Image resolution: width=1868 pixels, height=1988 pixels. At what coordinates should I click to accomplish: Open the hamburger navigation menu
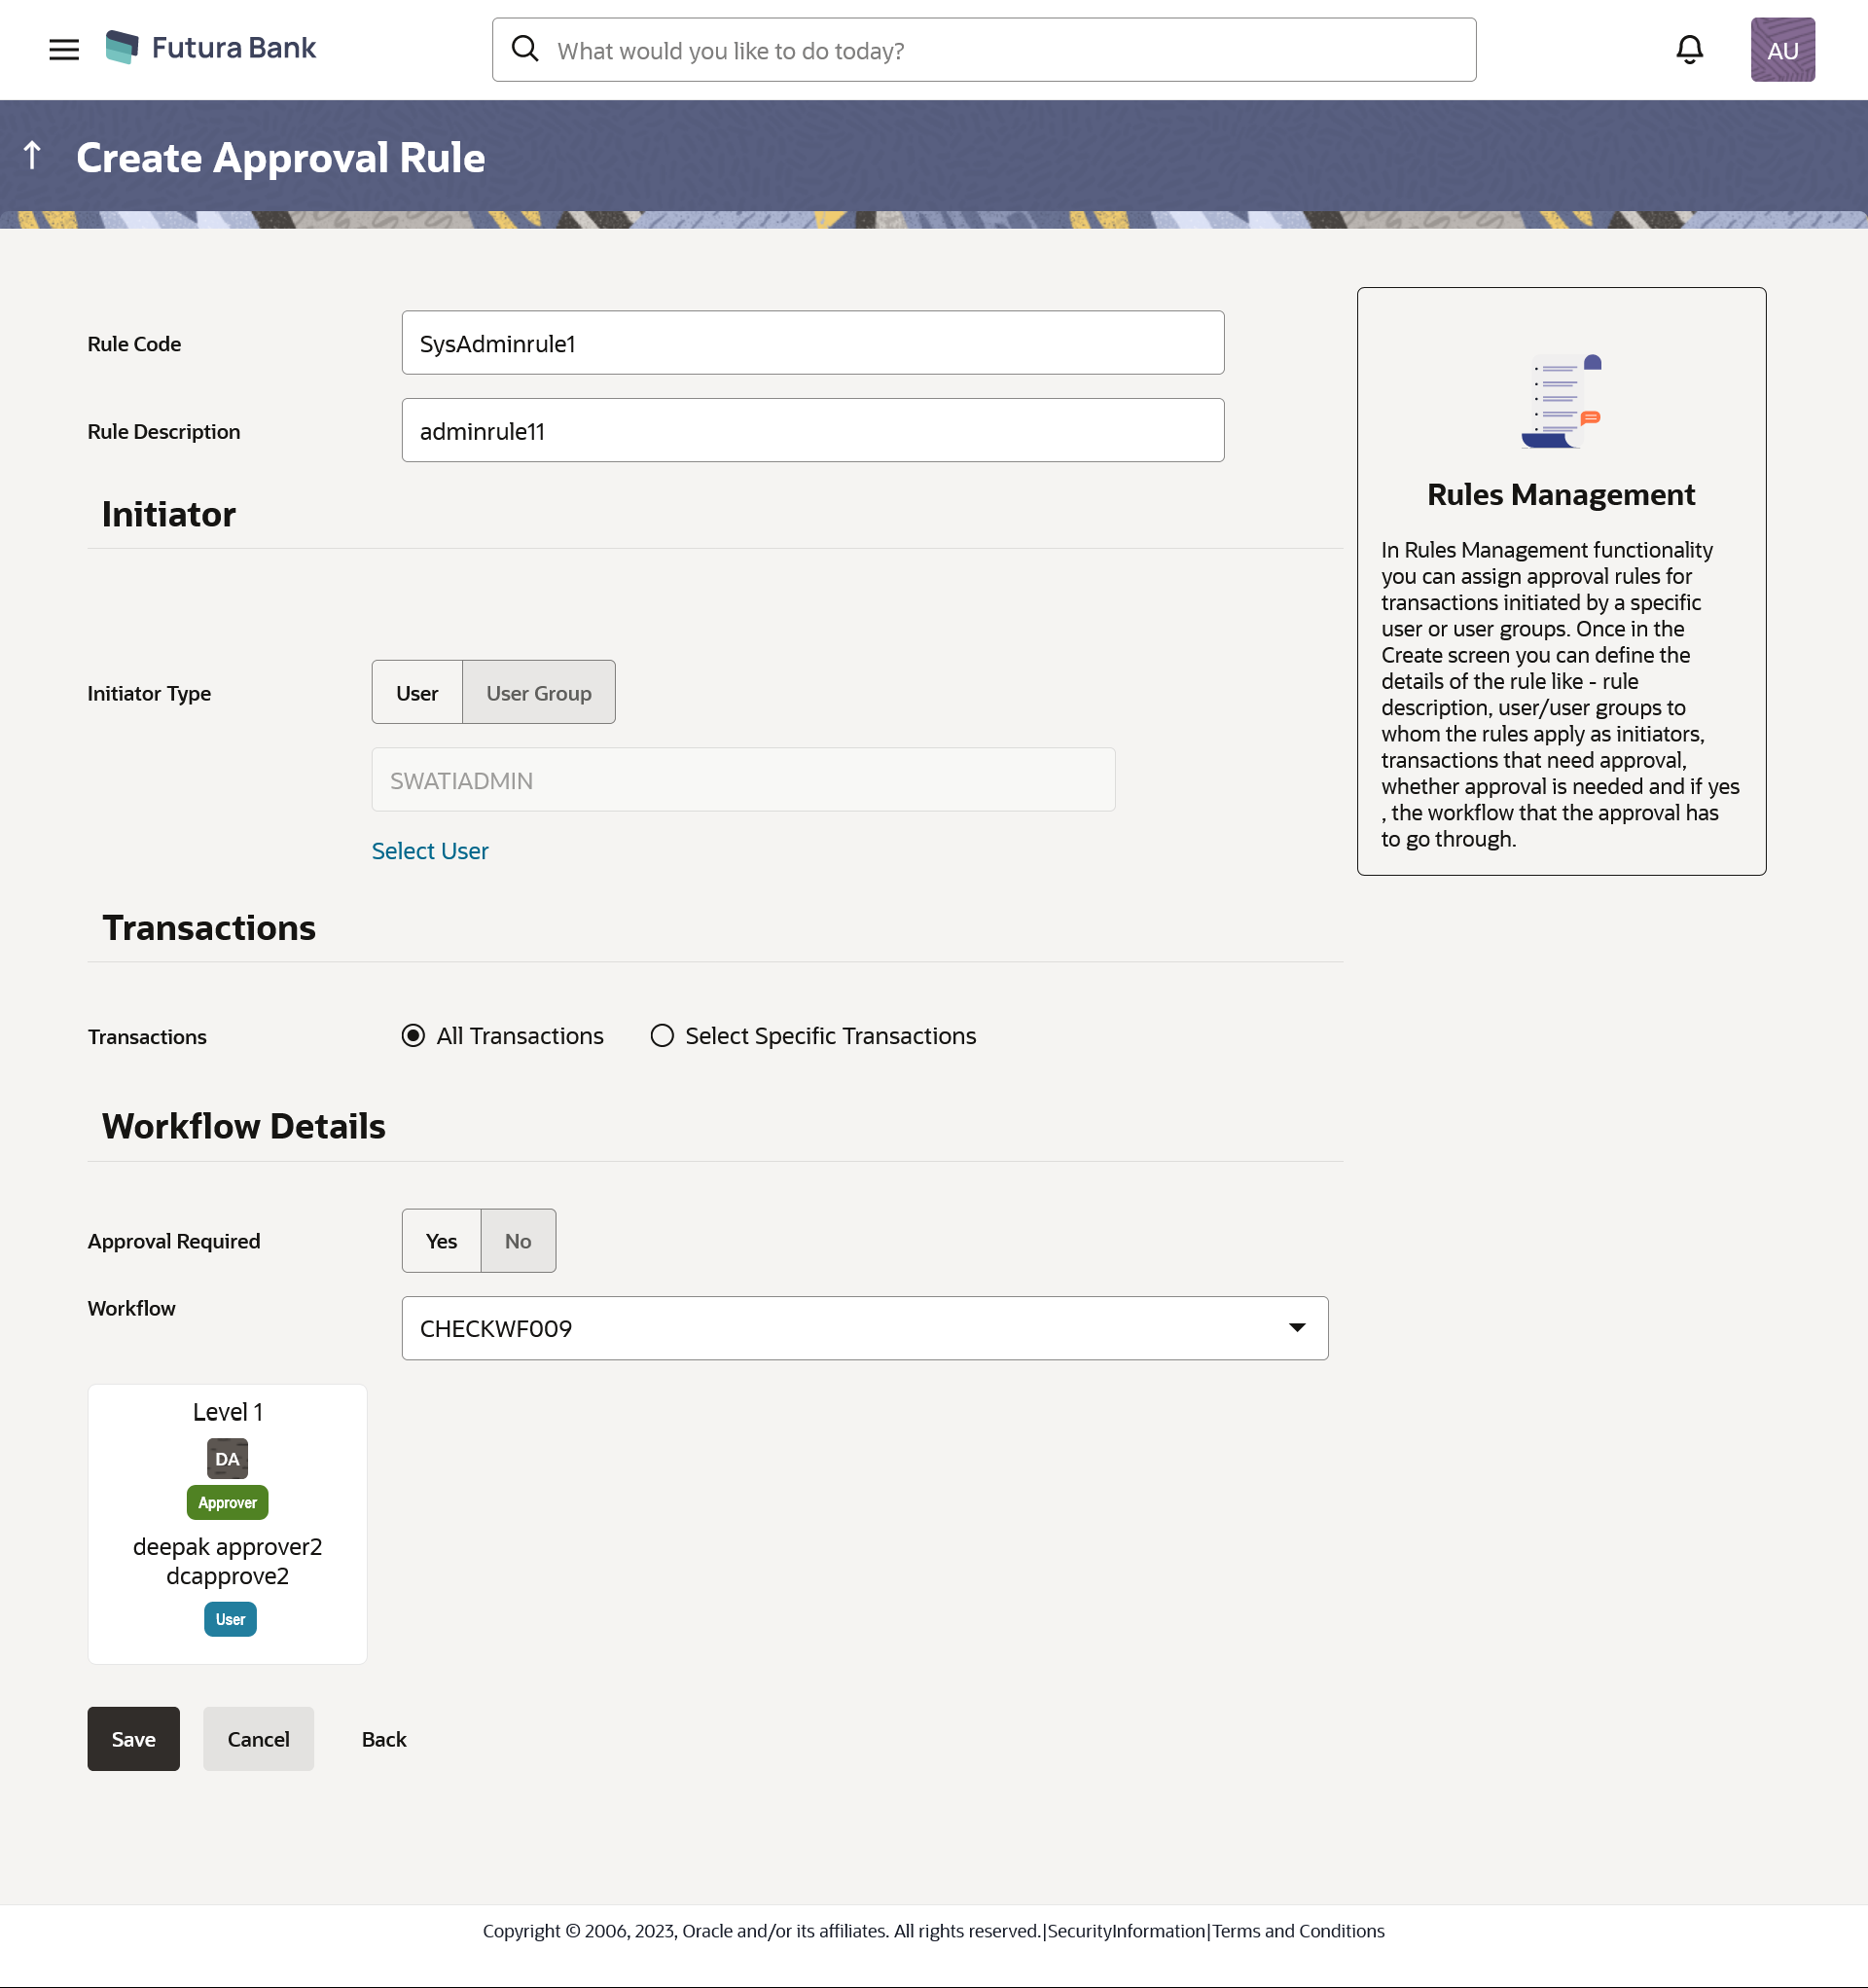pos(64,49)
